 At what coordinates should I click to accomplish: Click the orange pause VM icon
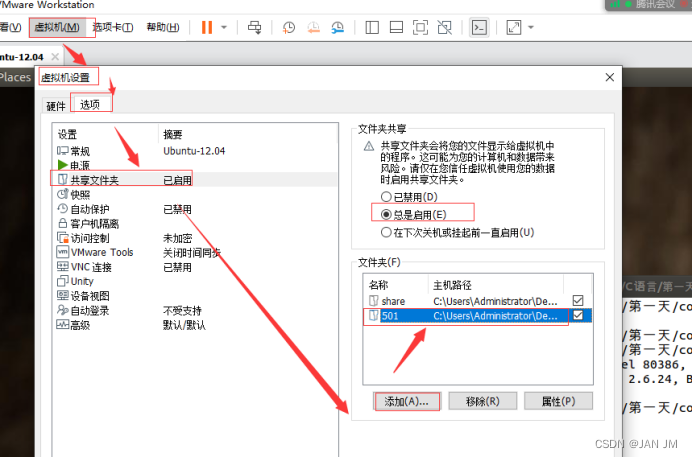207,27
